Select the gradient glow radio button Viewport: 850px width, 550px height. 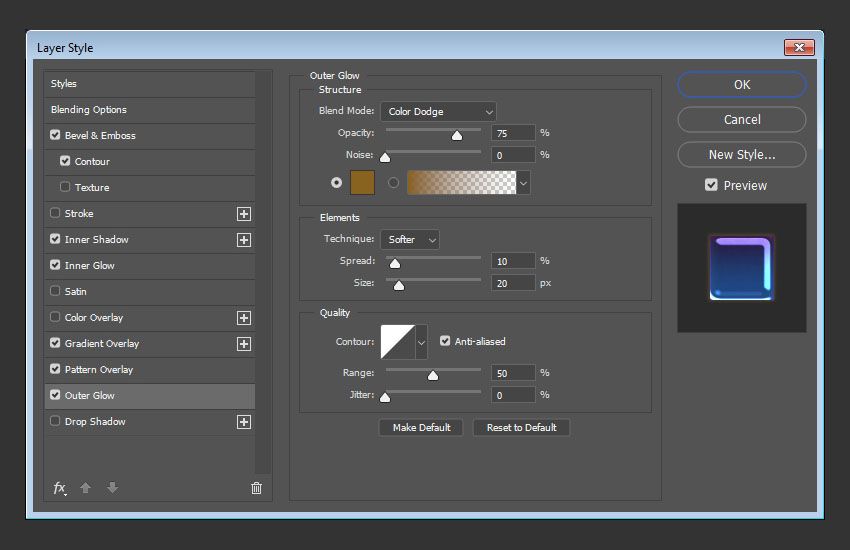coord(394,183)
